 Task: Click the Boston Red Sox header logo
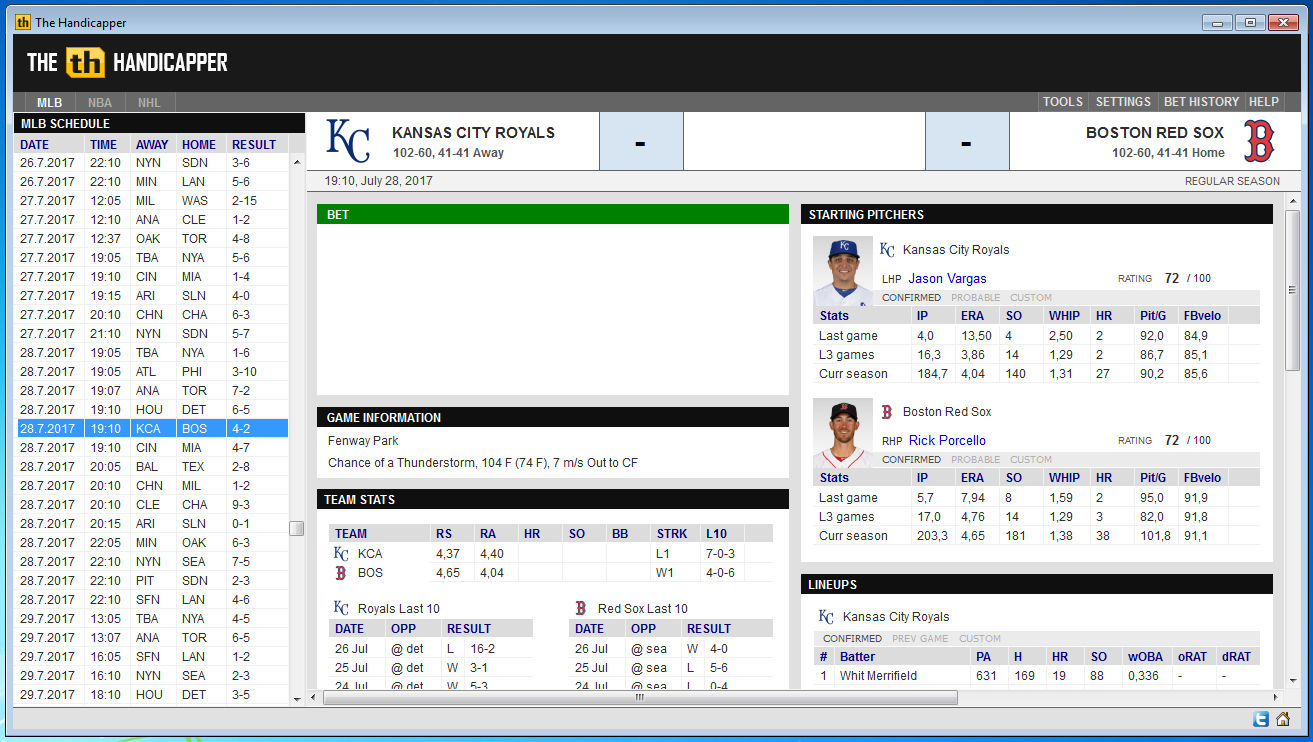tap(1258, 141)
